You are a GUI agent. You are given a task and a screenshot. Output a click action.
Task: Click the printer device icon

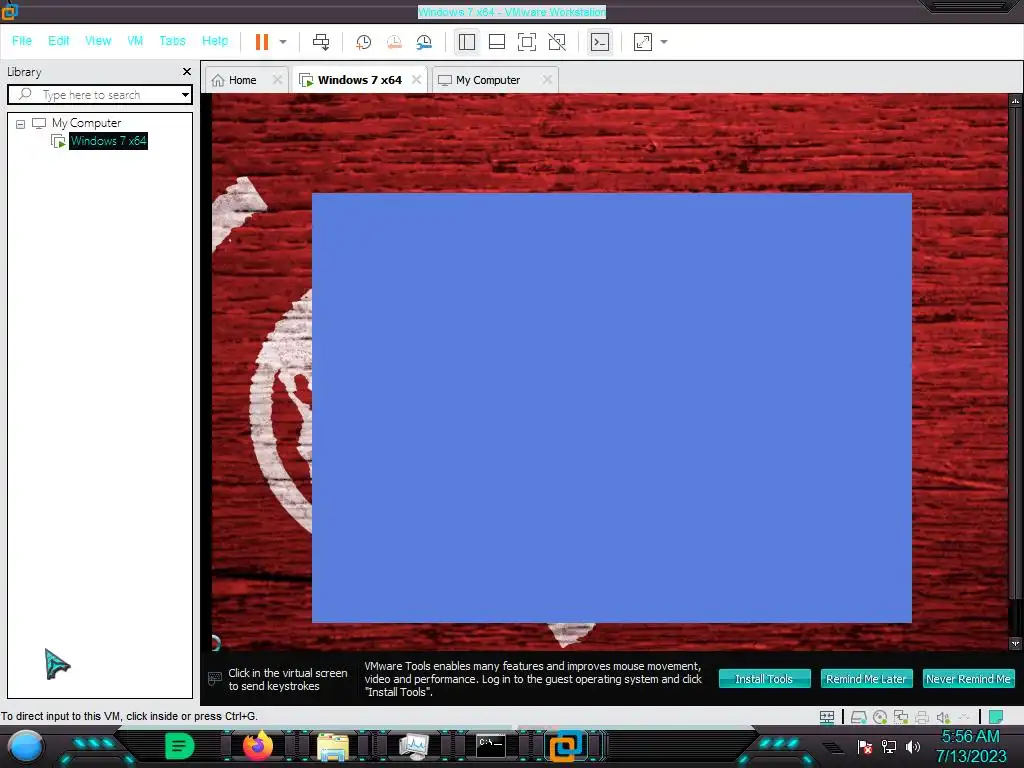pos(921,717)
